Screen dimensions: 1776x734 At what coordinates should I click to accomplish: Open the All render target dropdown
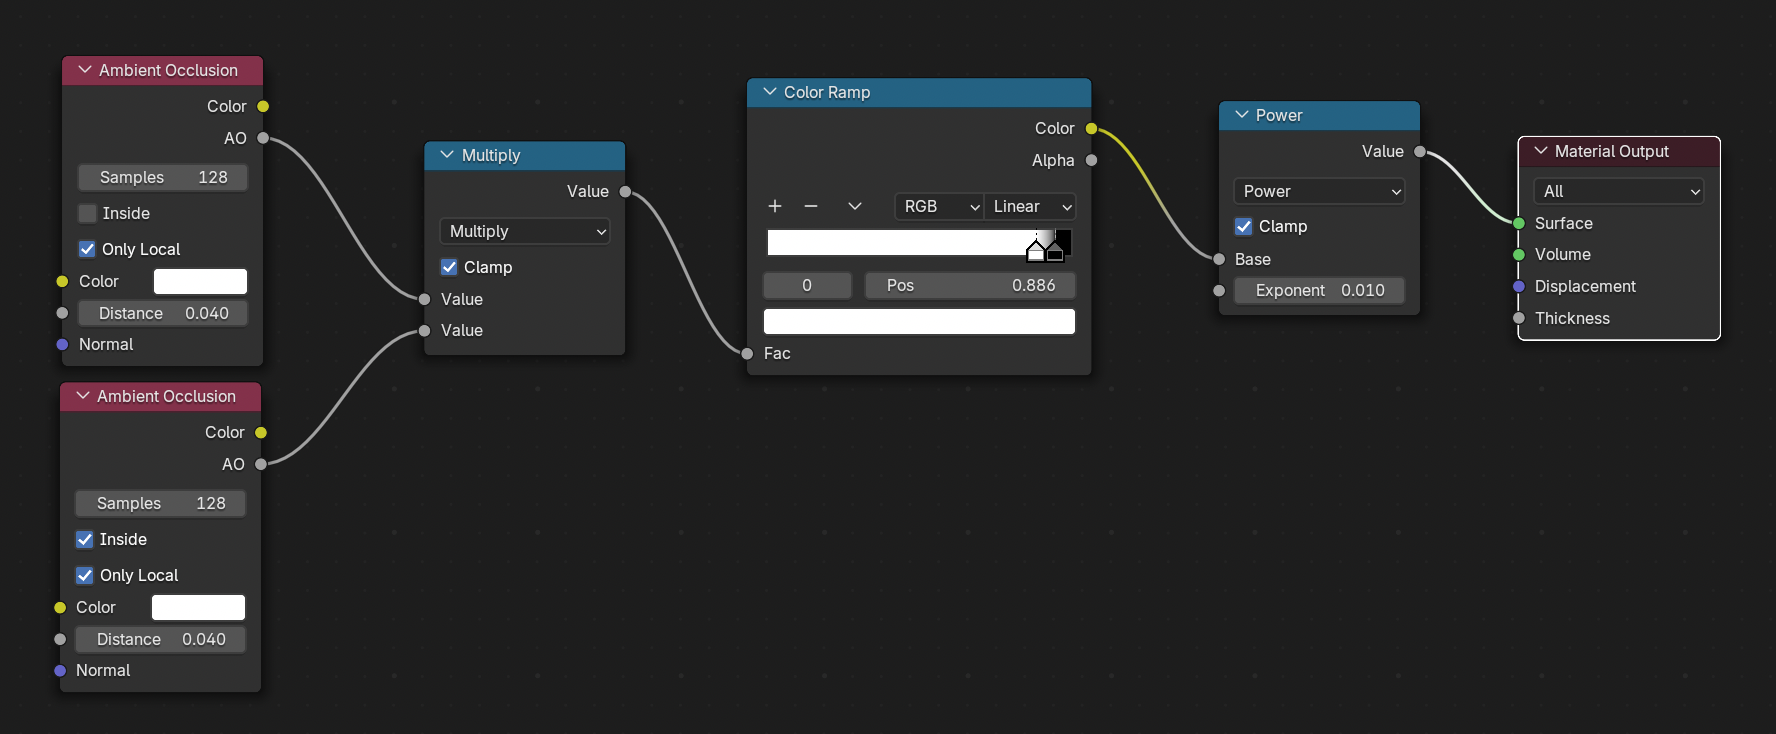(1618, 191)
